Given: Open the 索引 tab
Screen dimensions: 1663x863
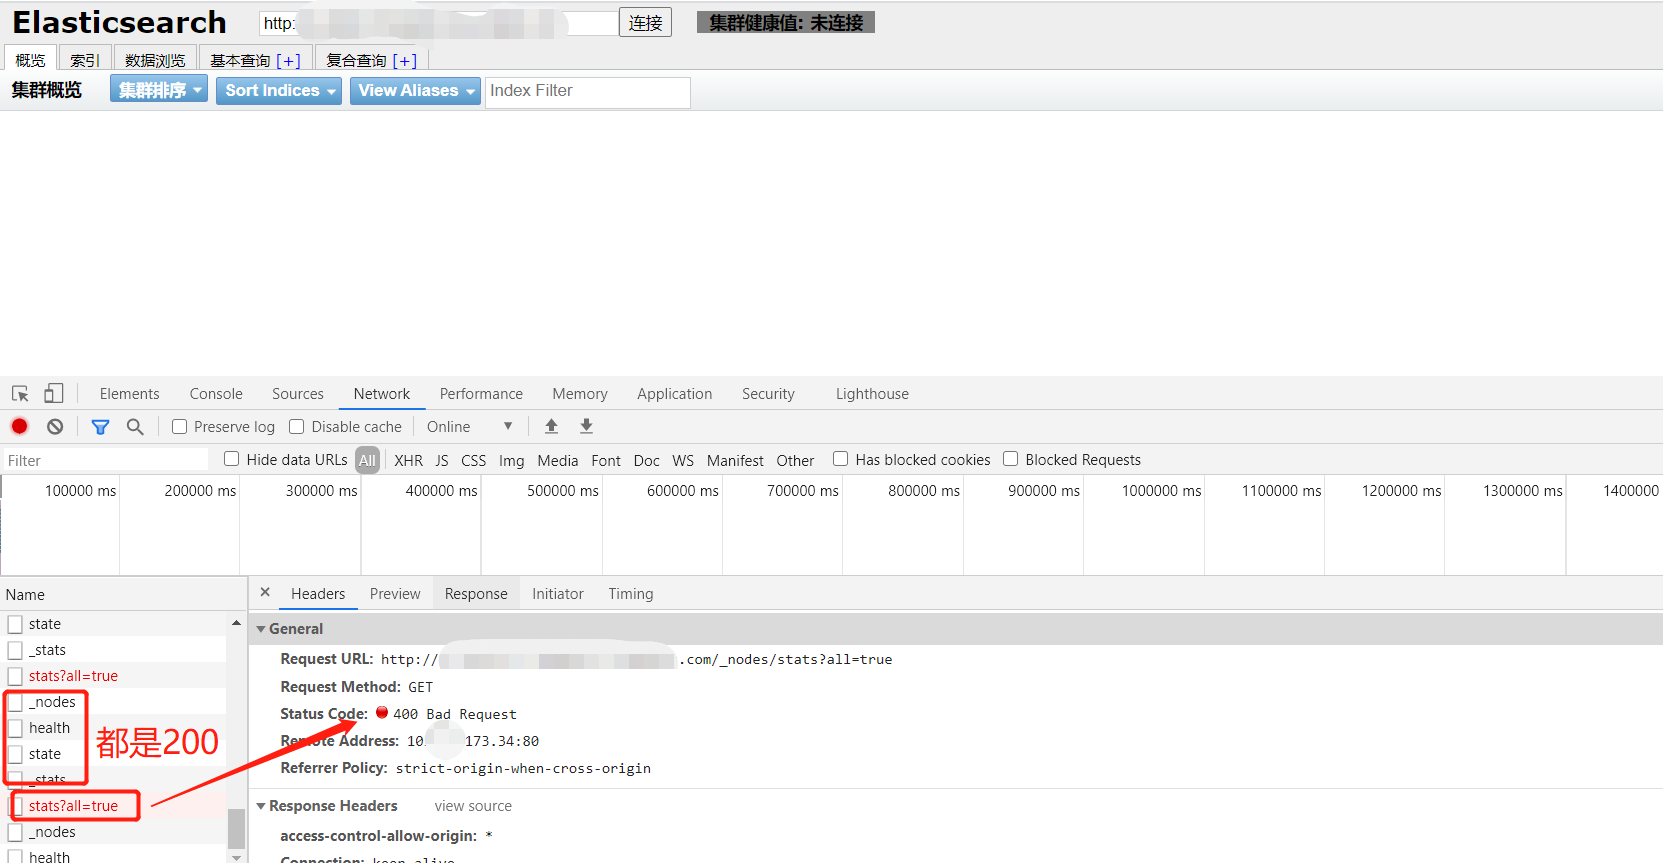Looking at the screenshot, I should [x=84, y=59].
